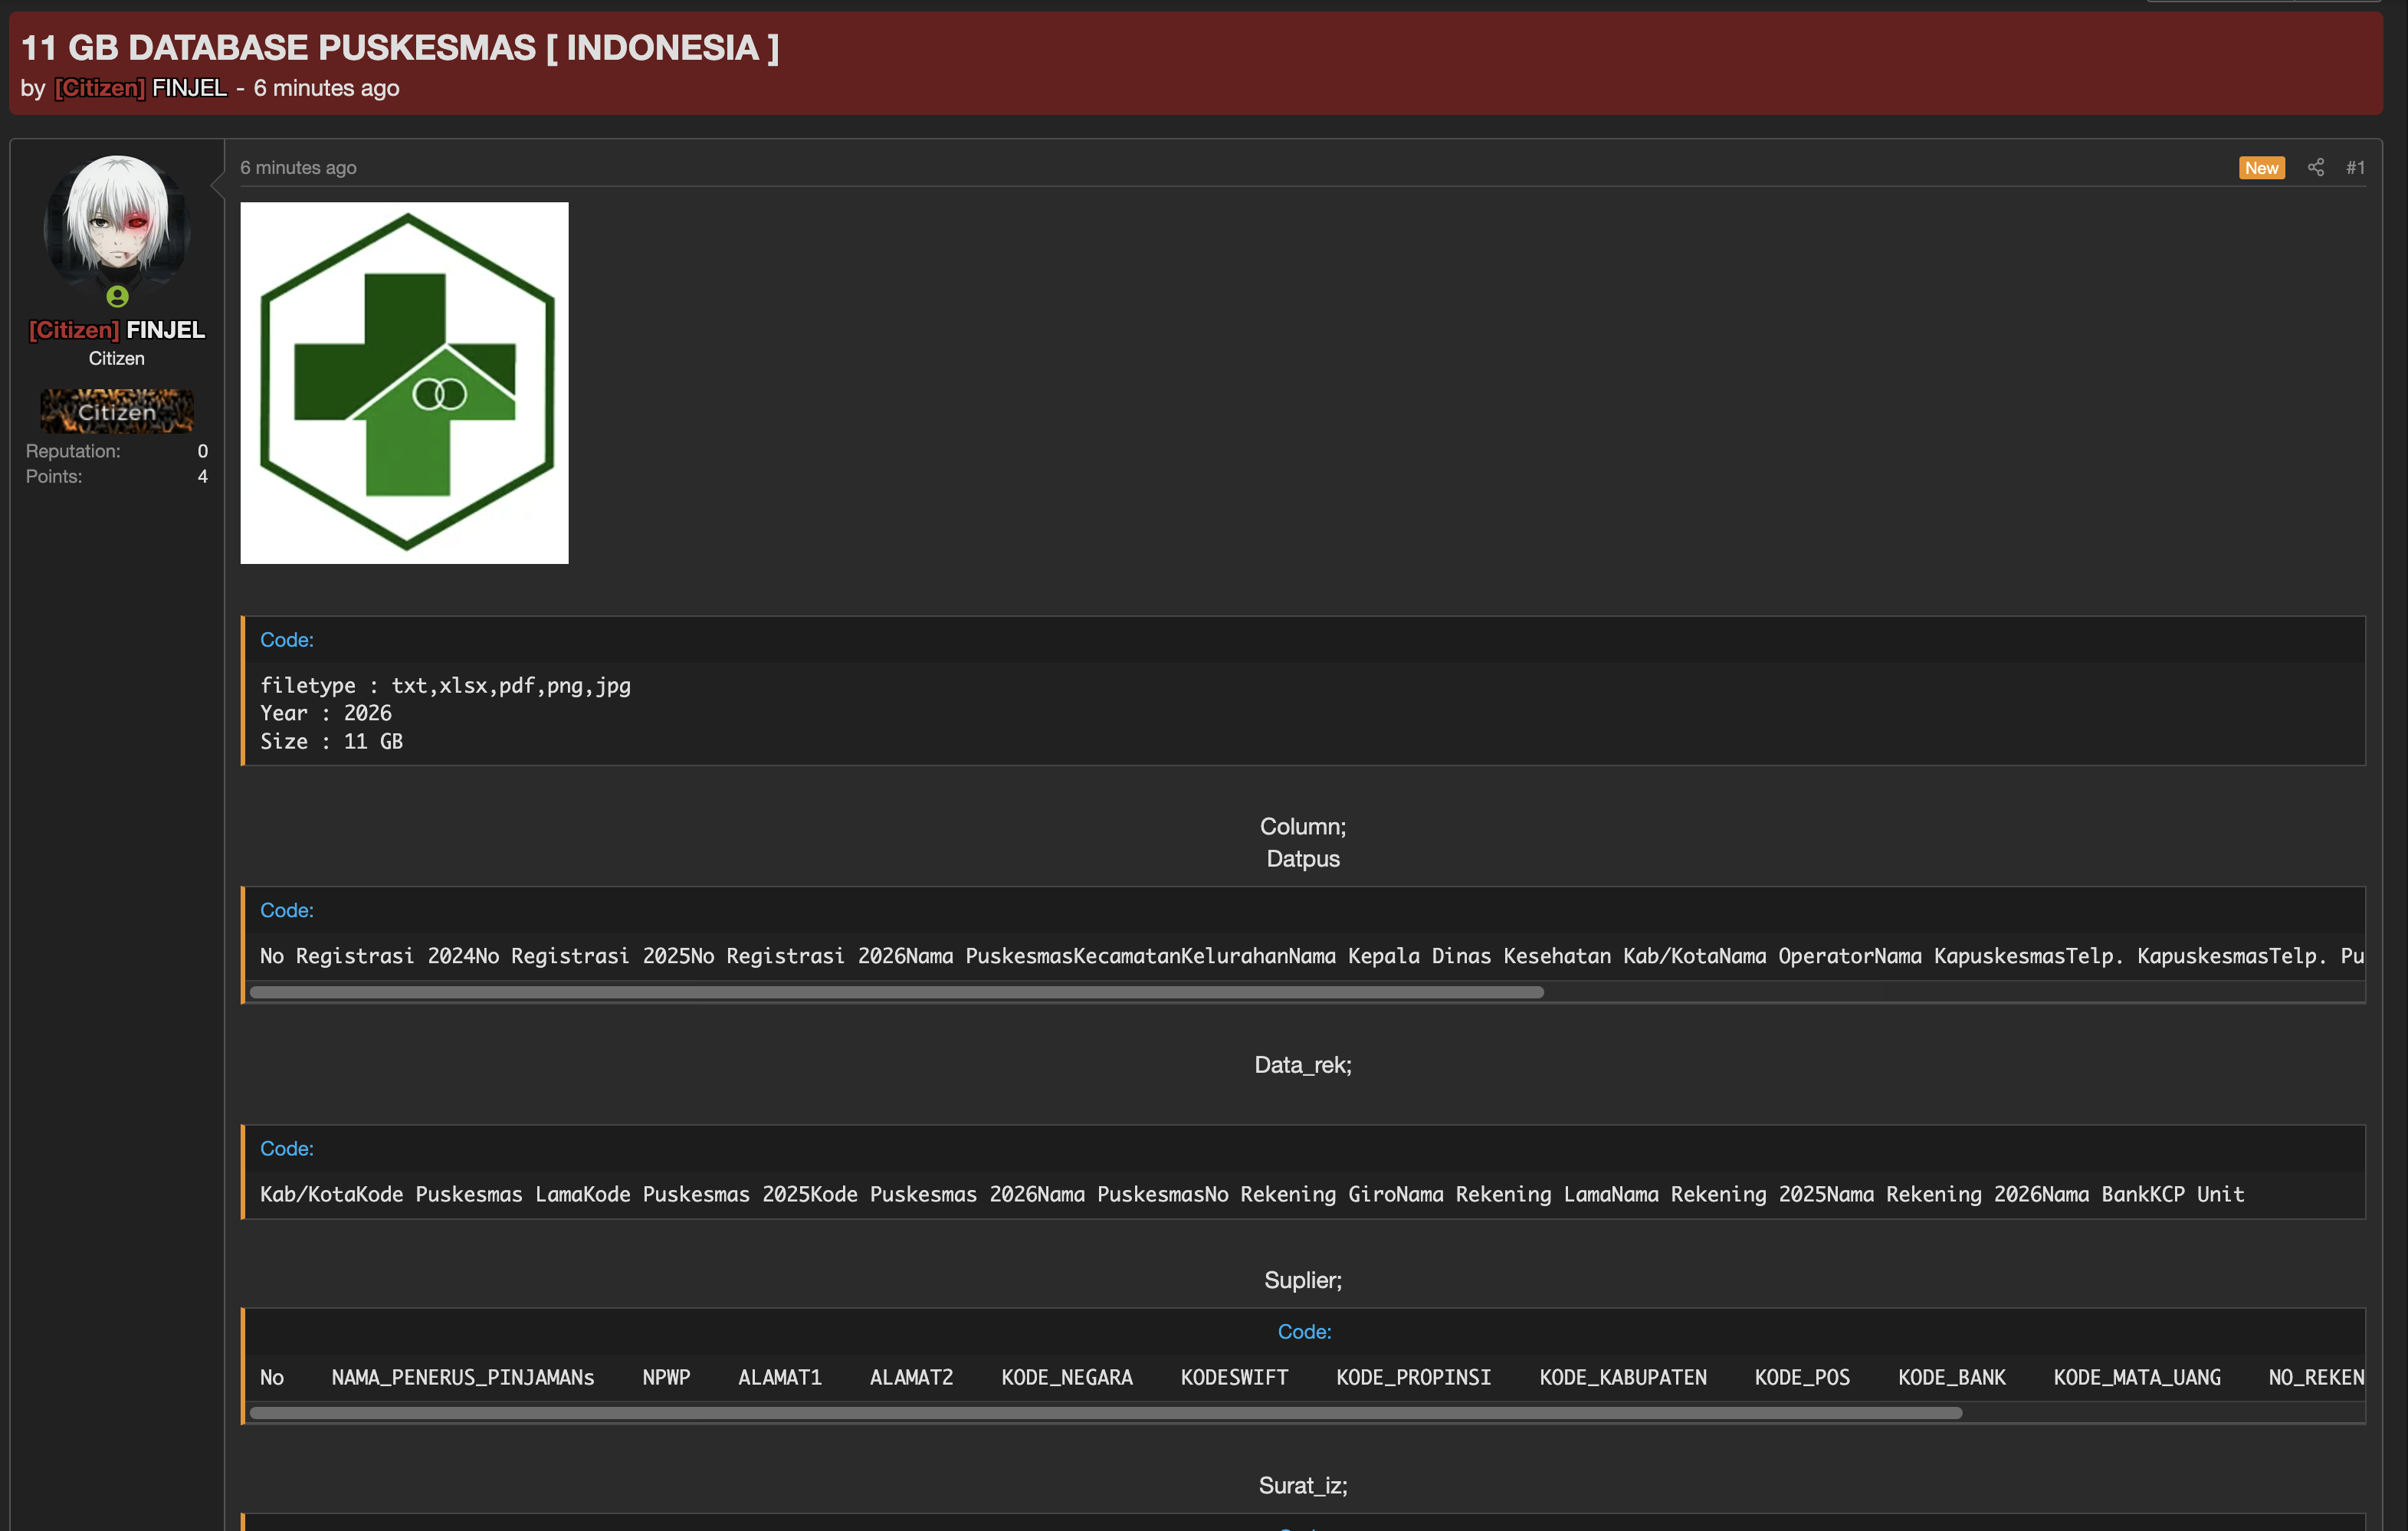
Task: Click 'NAMA_PENERUS_PINJAMANs' column text
Action: pyautogui.click(x=463, y=1377)
